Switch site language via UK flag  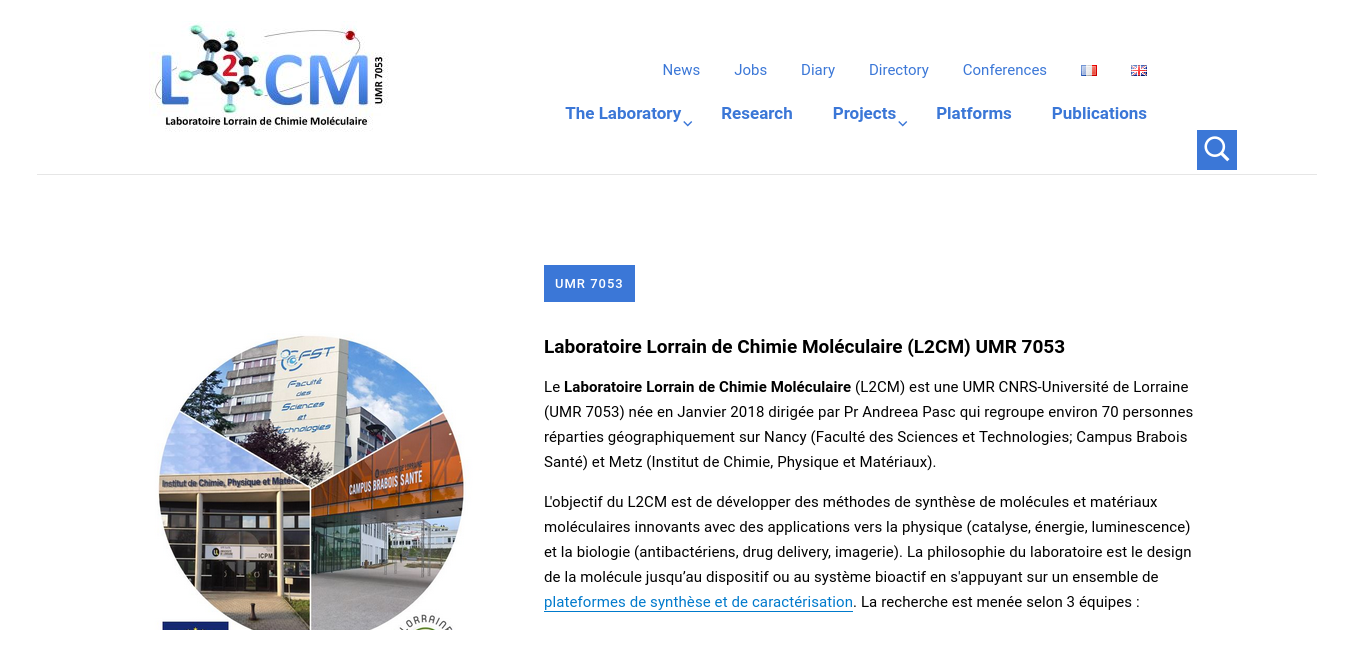click(x=1139, y=70)
